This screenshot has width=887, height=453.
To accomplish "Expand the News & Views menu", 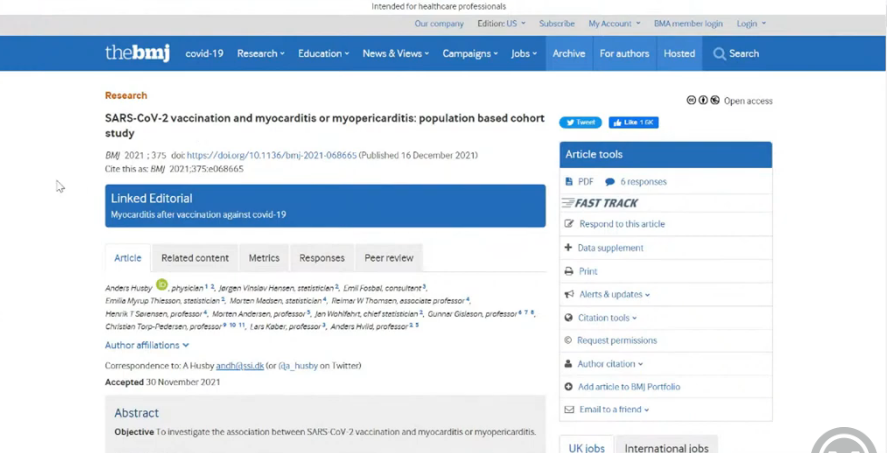I will 396,54.
